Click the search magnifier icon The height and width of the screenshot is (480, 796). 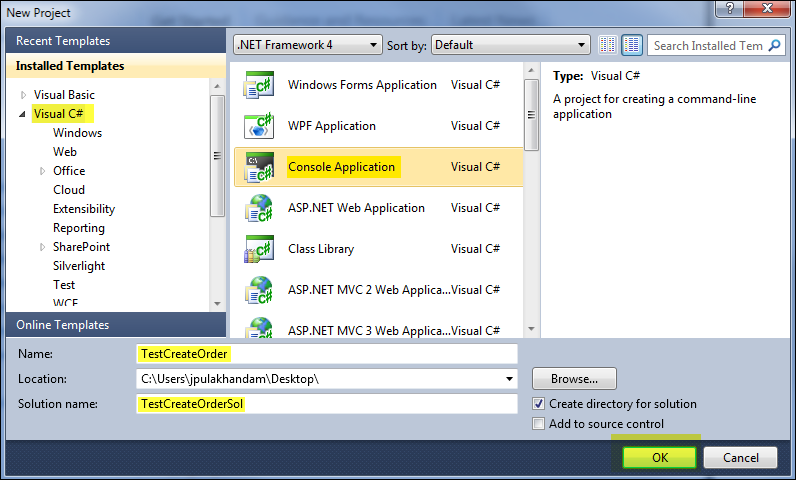775,46
